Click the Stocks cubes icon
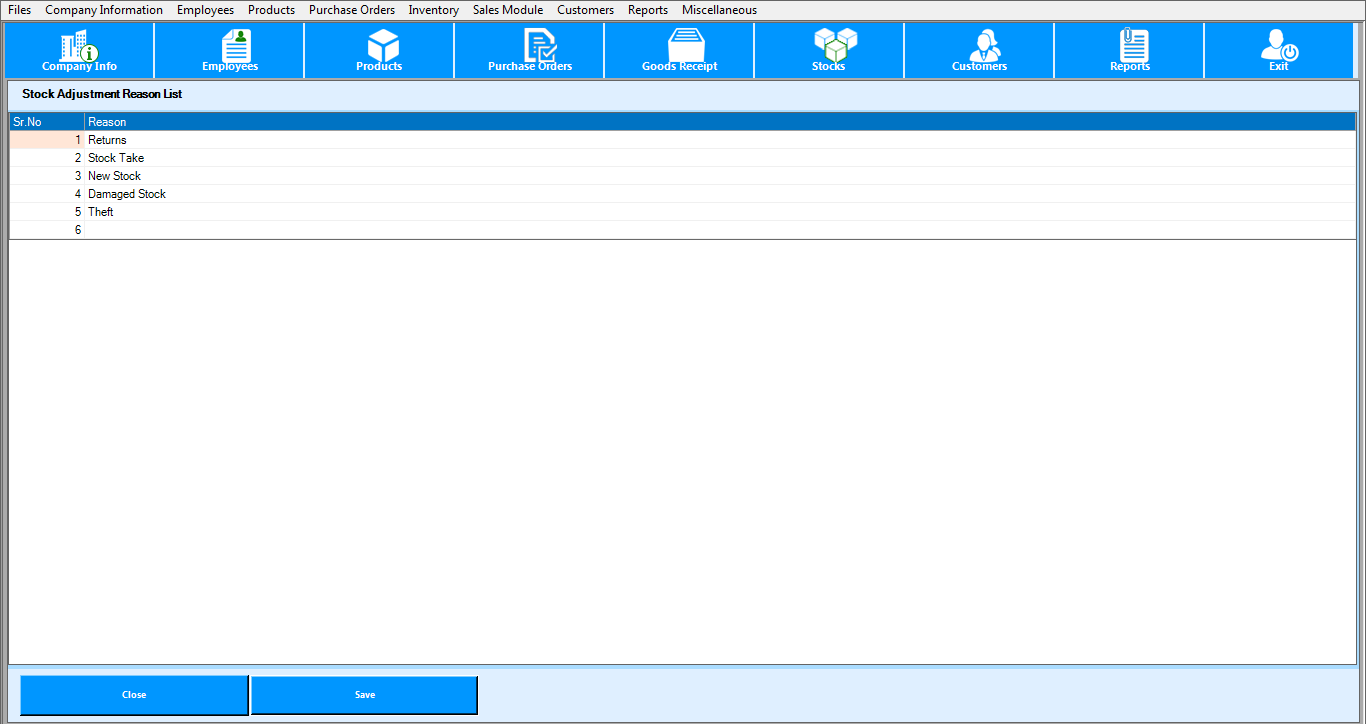The image size is (1366, 724). (x=829, y=50)
